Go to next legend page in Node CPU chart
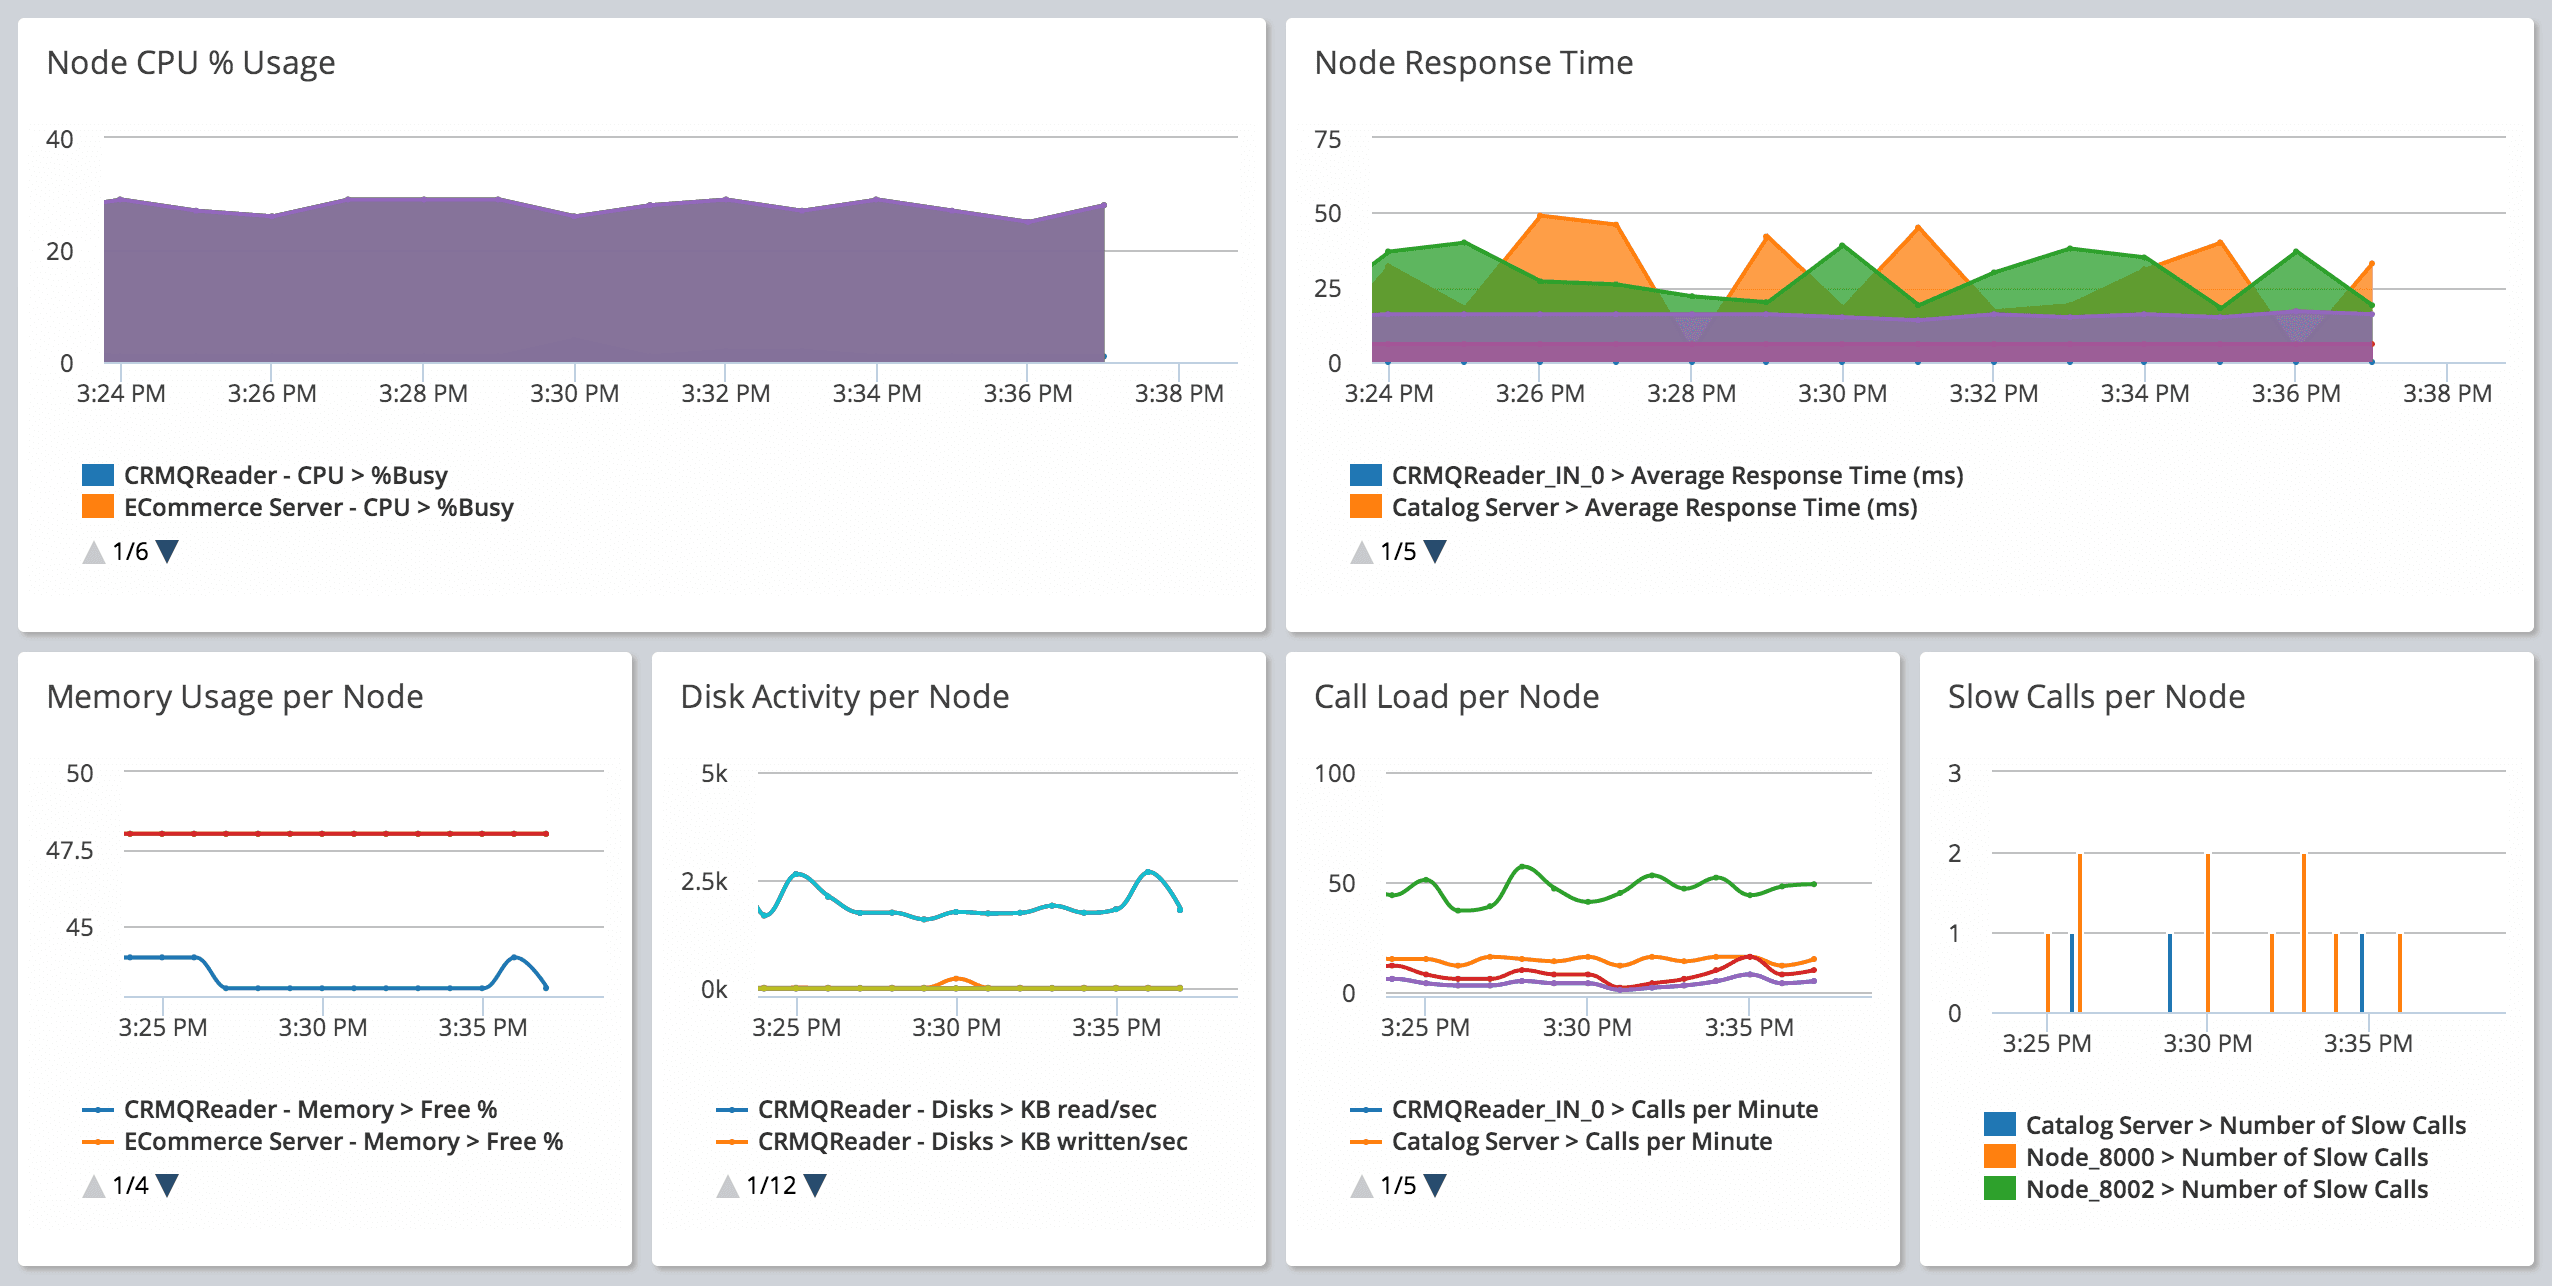Screen dimensions: 2552x1286 [168, 551]
